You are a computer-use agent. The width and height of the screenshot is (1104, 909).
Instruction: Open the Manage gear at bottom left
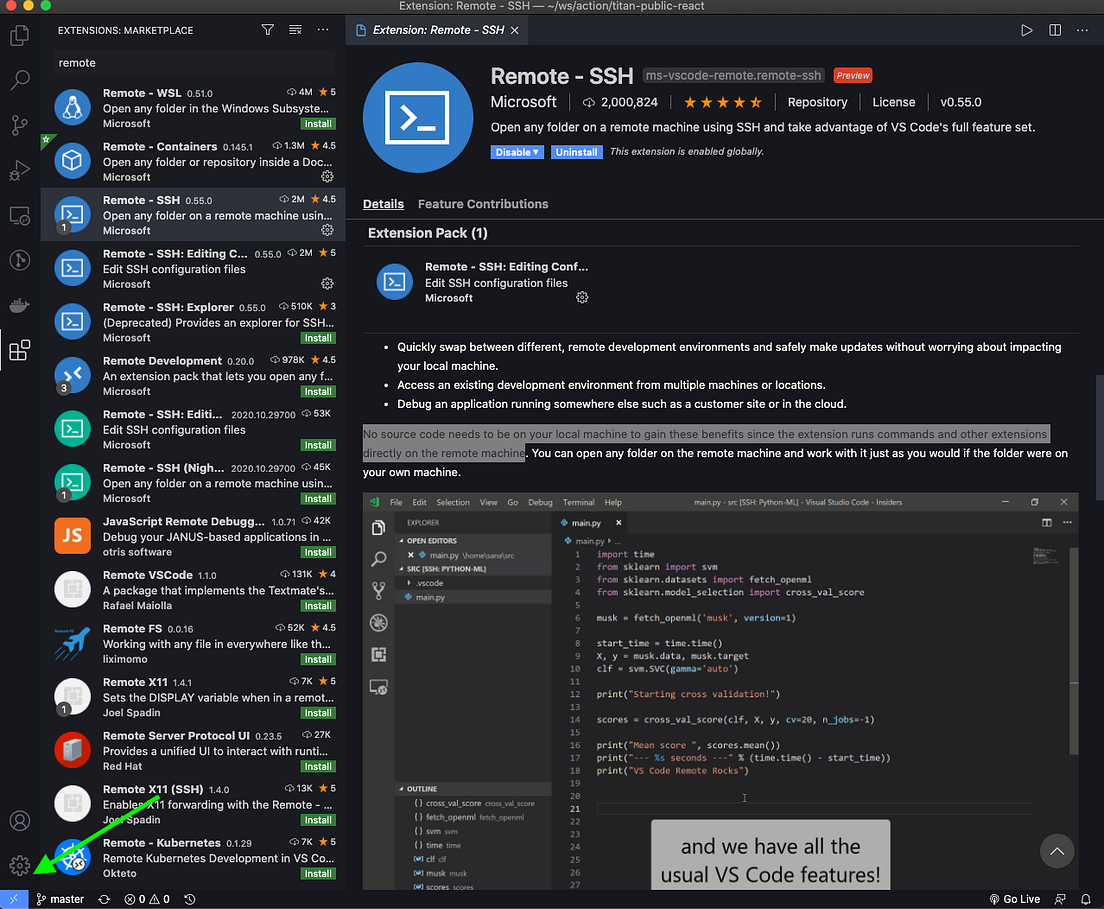tap(20, 864)
